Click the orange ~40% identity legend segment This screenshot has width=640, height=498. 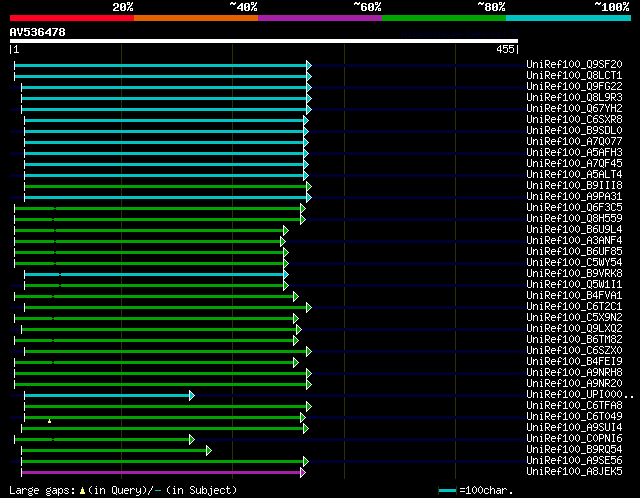pyautogui.click(x=196, y=18)
